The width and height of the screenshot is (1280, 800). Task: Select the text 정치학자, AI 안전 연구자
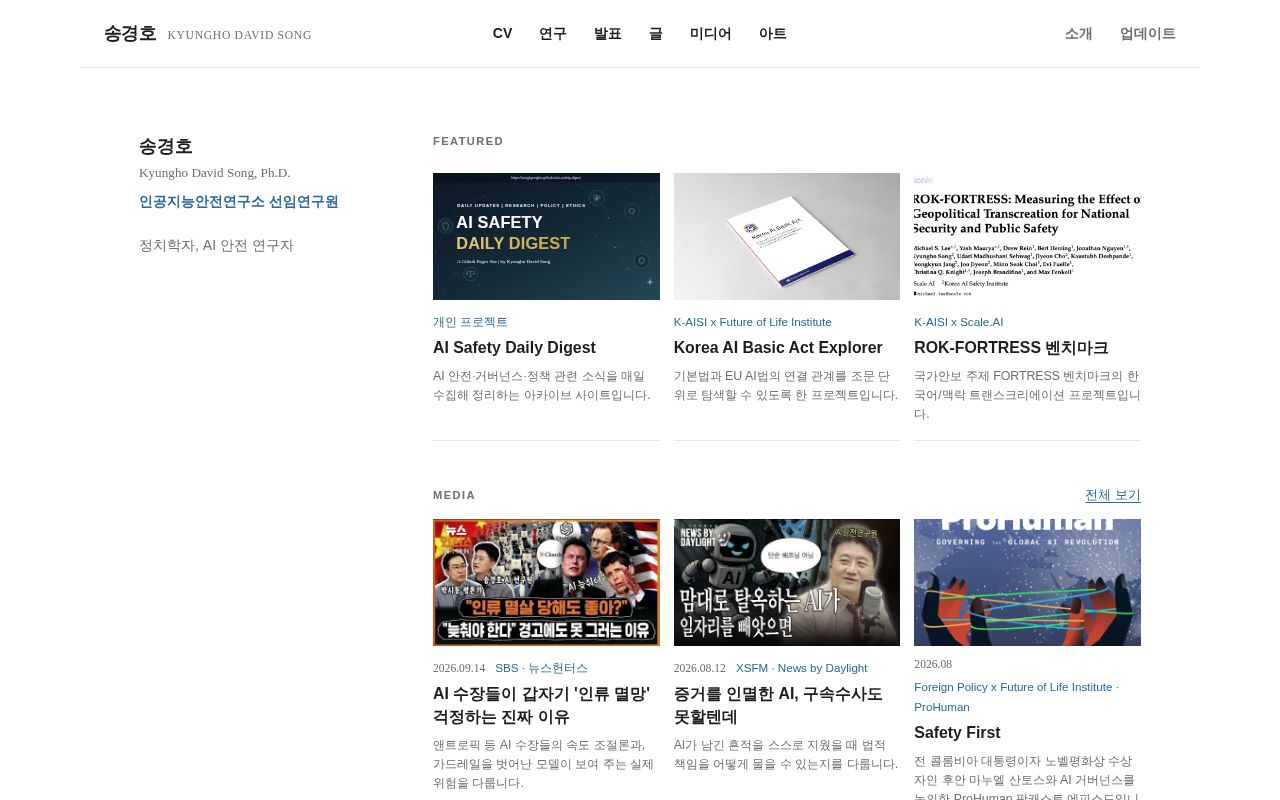tap(216, 246)
